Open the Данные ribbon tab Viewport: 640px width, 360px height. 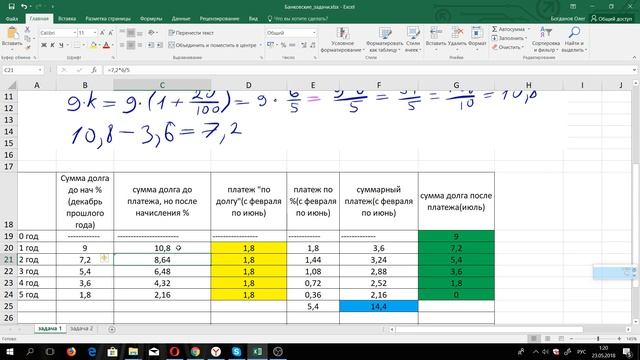pos(181,19)
